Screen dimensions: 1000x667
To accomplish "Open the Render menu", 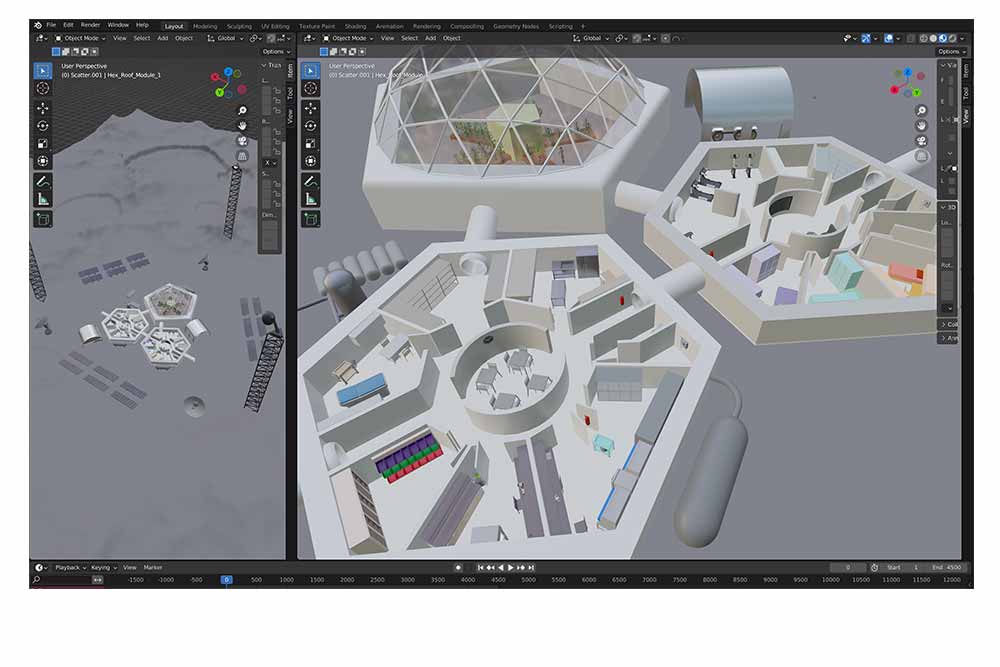I will 90,25.
